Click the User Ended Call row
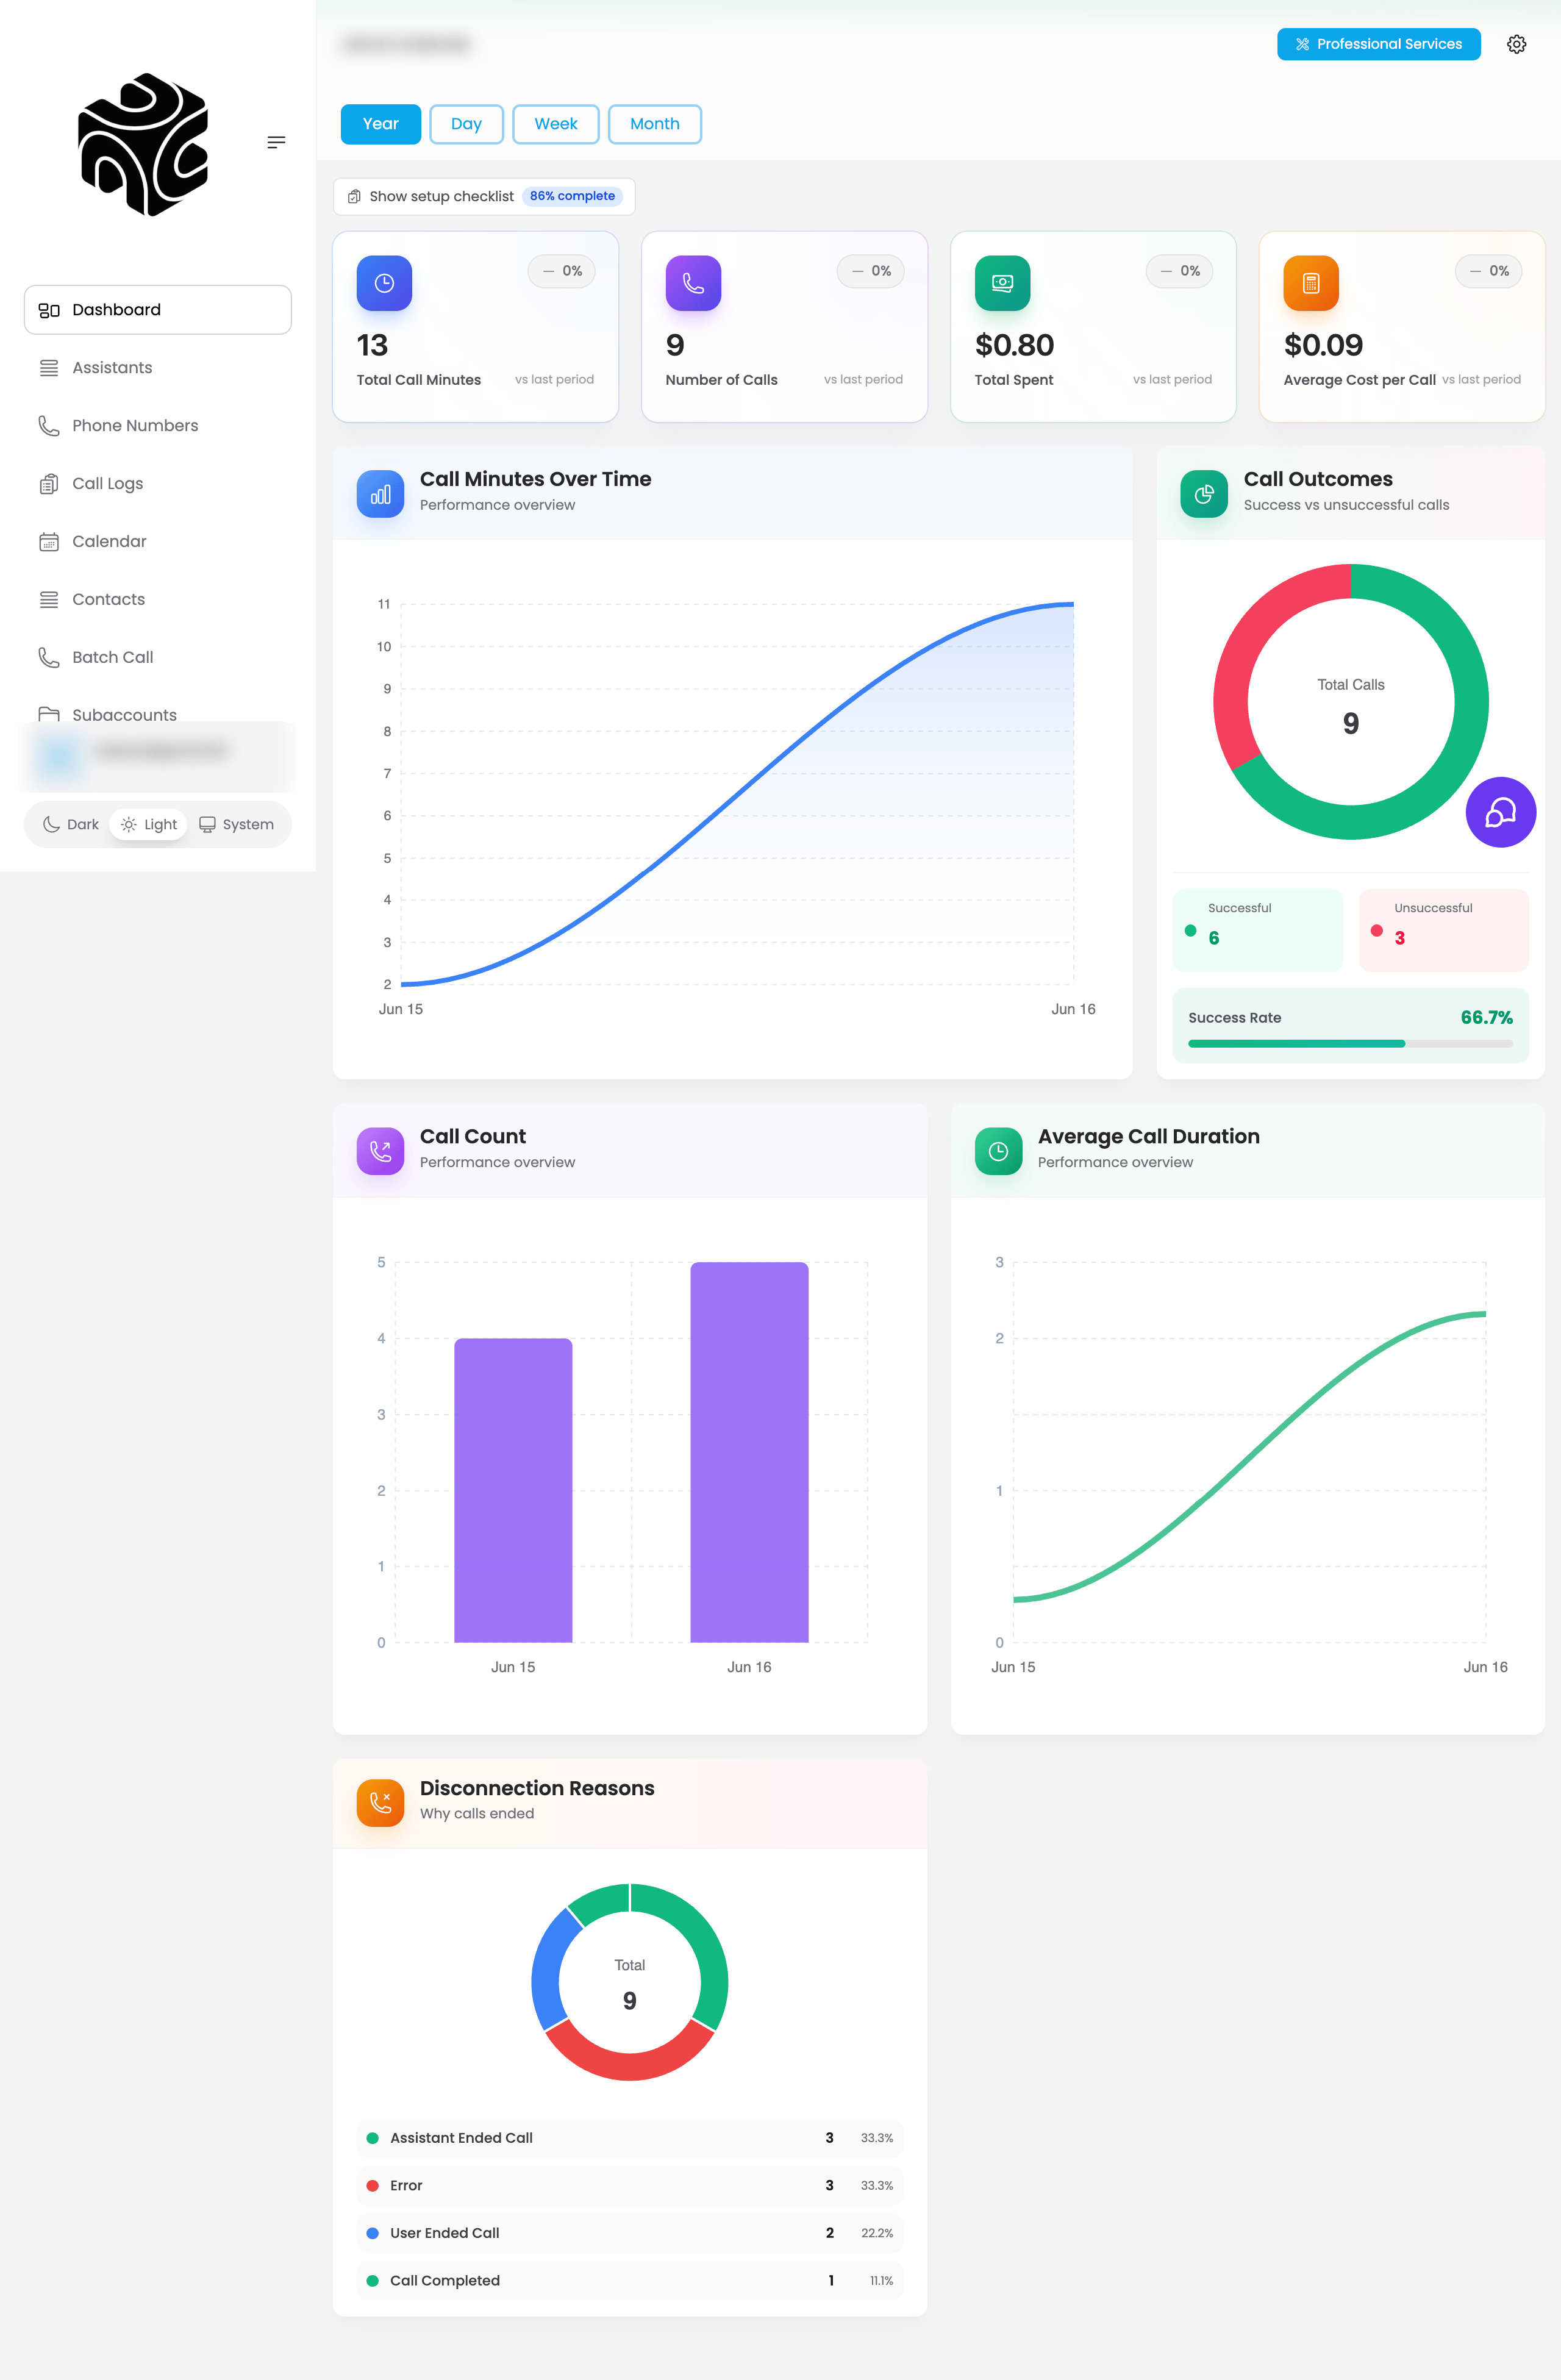1561x2380 pixels. (630, 2233)
